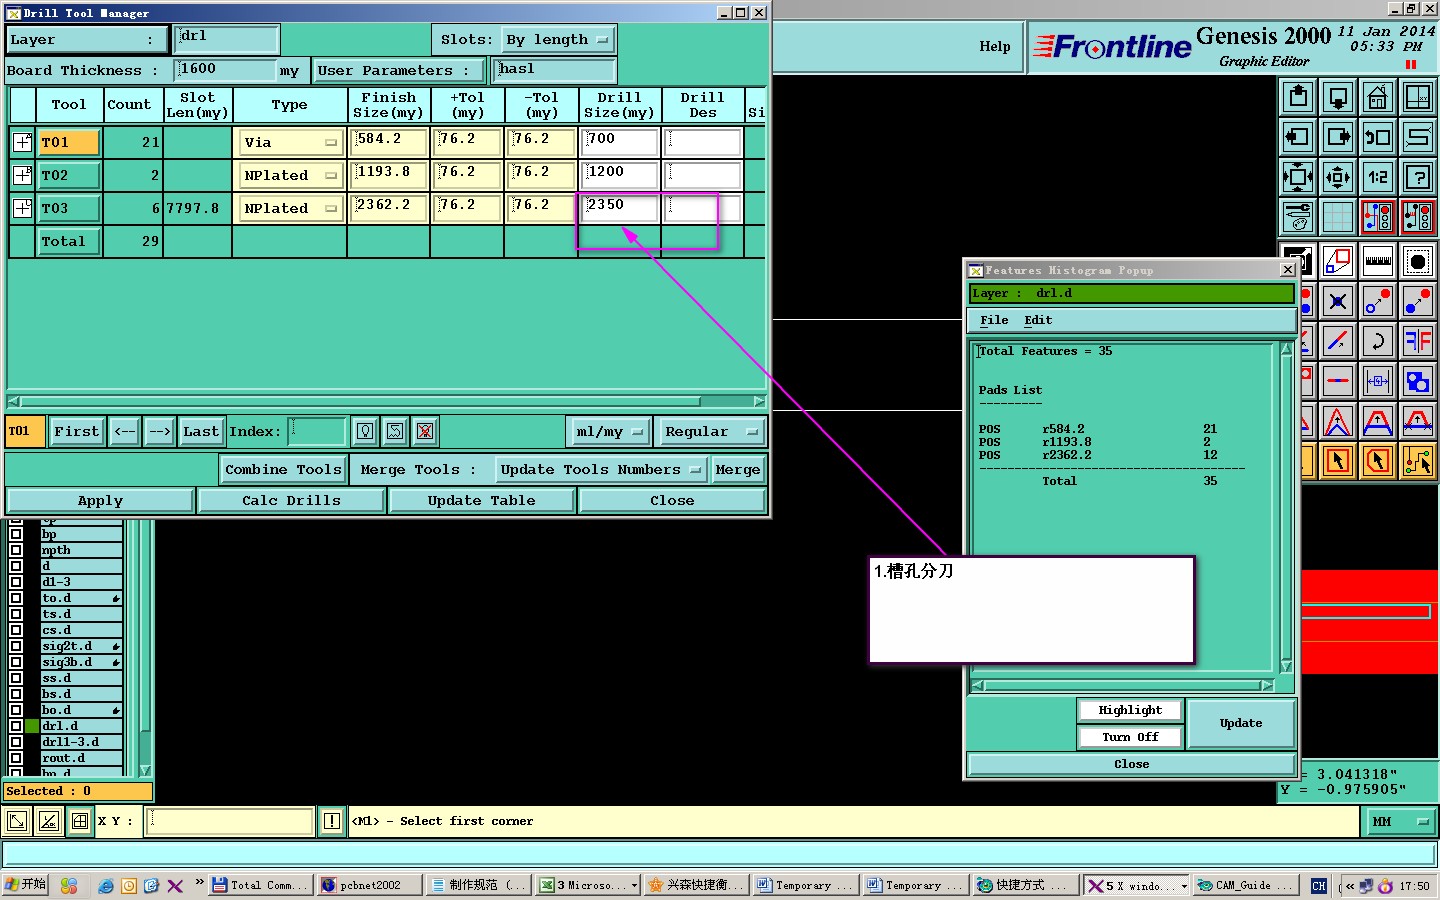Click the red X clear icon beside Index
Image resolution: width=1440 pixels, height=900 pixels.
(x=425, y=431)
